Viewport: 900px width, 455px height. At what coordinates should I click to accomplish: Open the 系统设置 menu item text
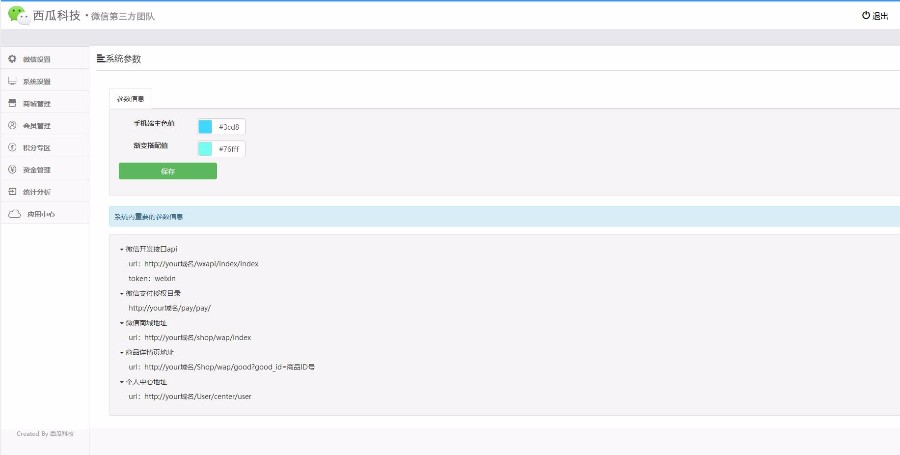click(37, 81)
